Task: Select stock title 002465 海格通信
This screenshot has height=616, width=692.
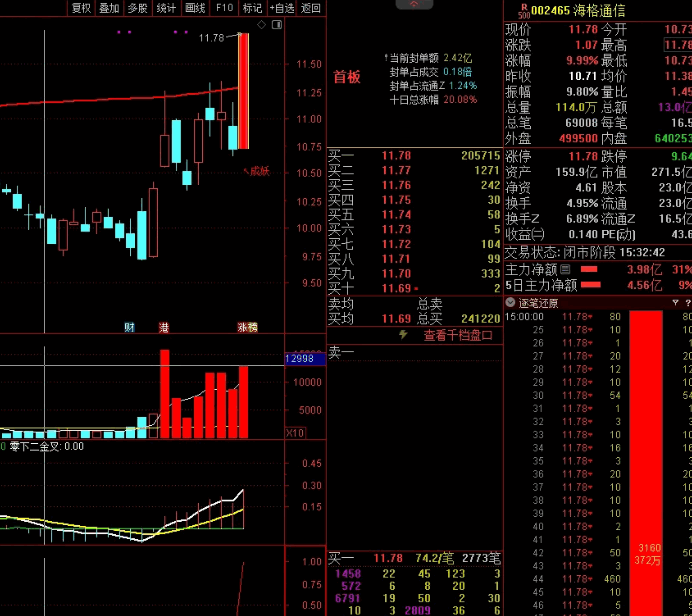Action: click(578, 11)
